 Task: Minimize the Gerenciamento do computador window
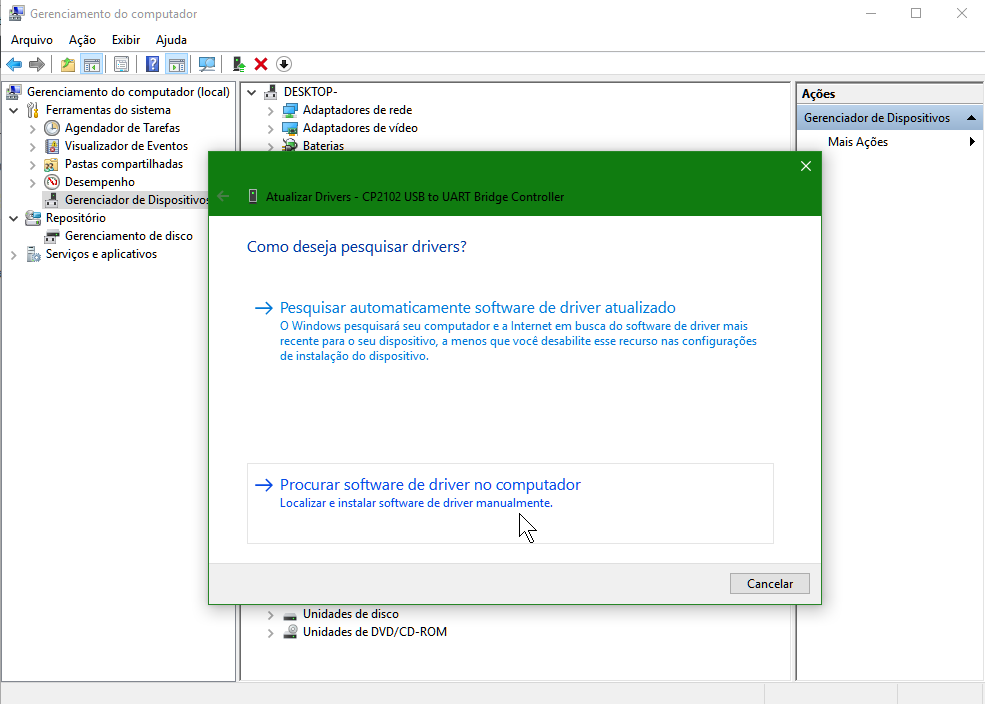pos(871,13)
